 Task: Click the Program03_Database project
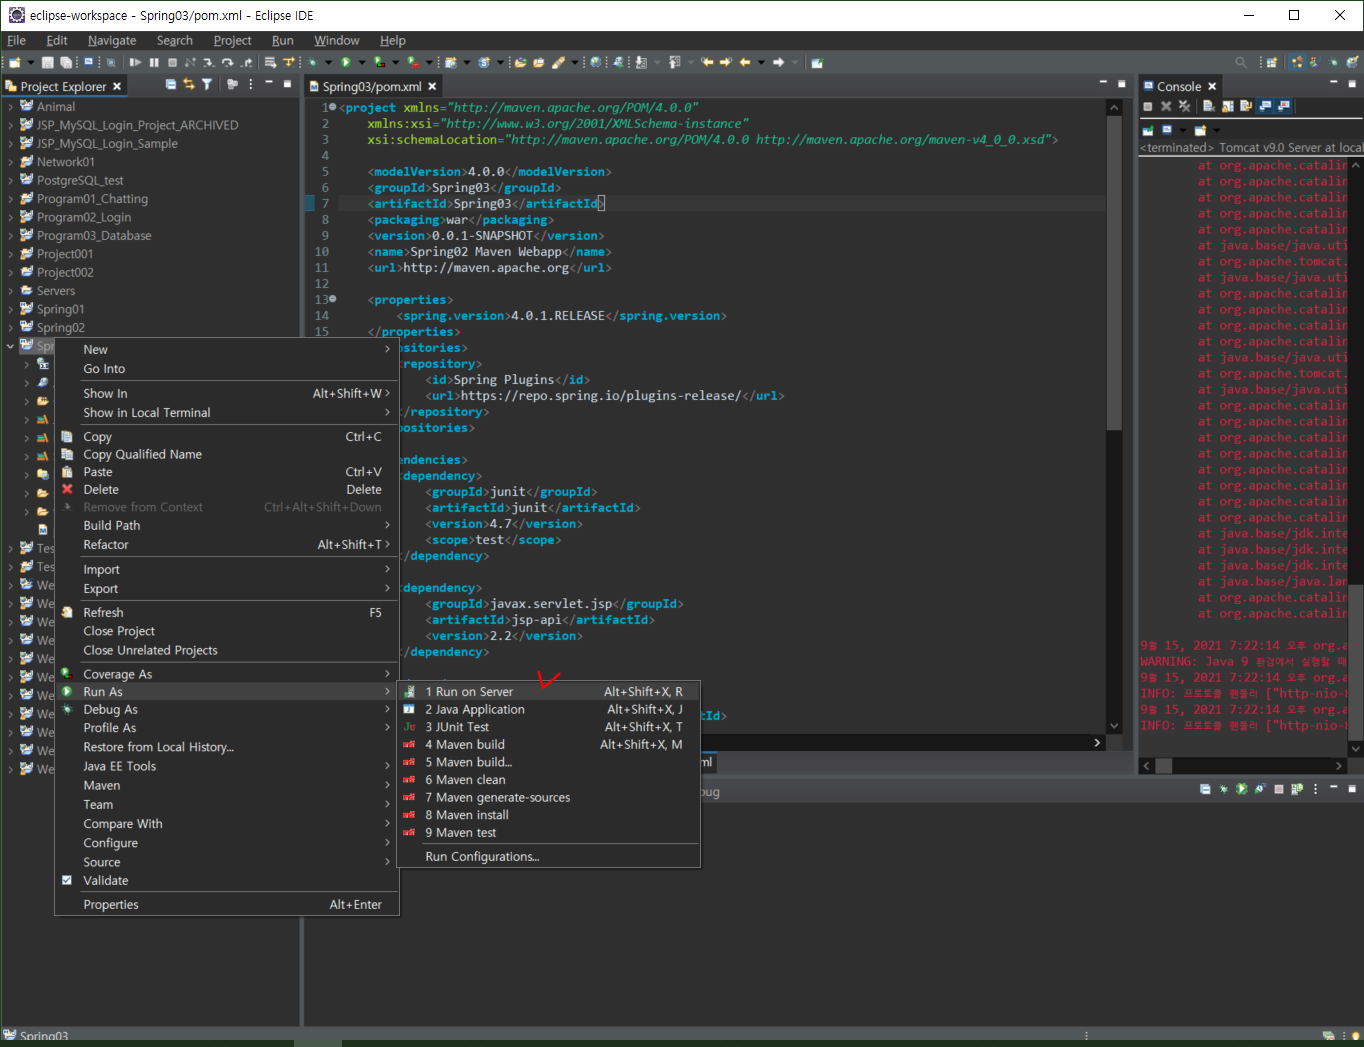(94, 236)
